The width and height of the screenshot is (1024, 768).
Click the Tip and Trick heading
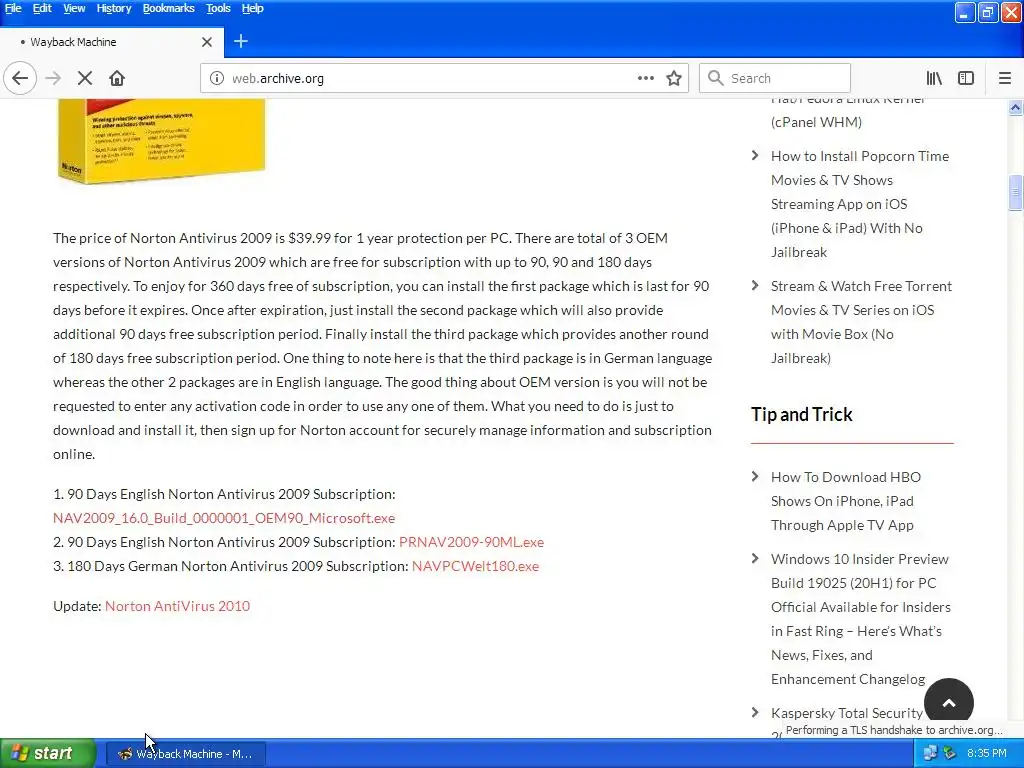click(x=801, y=415)
